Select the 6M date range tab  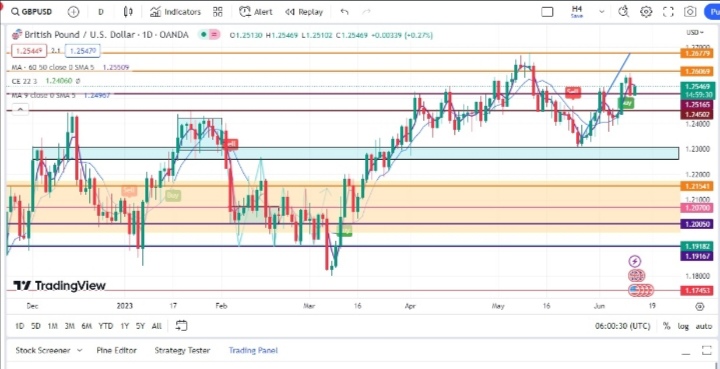point(86,326)
